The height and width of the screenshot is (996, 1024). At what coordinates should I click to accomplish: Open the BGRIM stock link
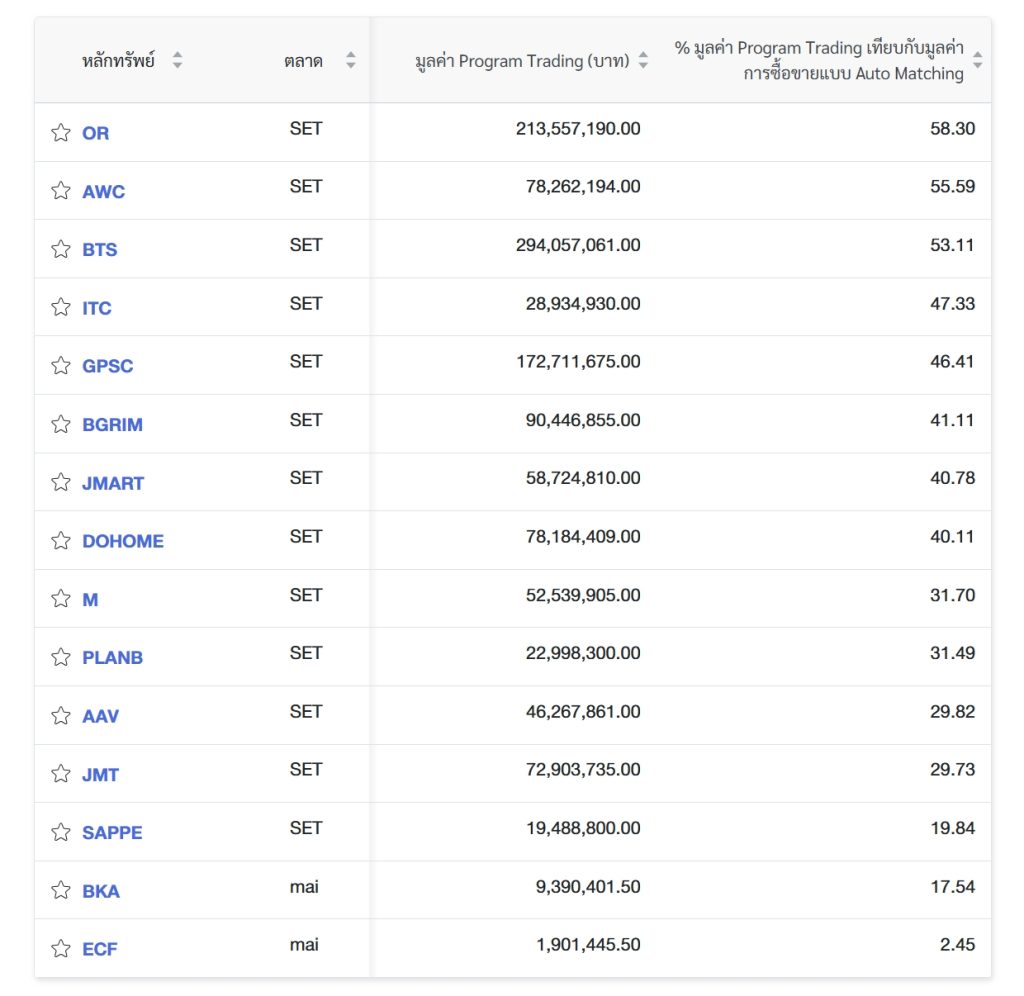tap(112, 425)
